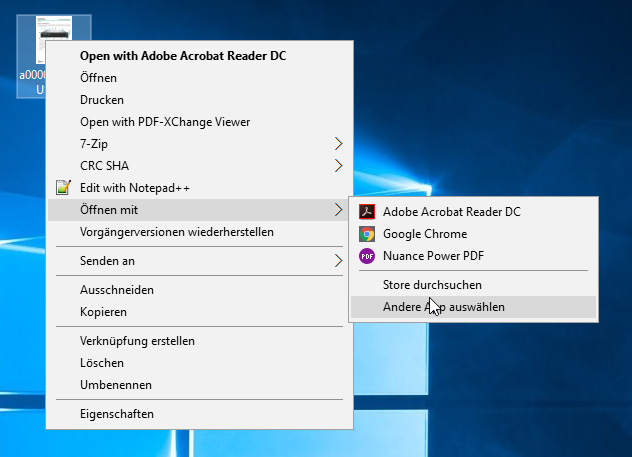Image resolution: width=632 pixels, height=457 pixels.
Task: Choose Open with PDF-XChange Viewer
Action: (200, 122)
